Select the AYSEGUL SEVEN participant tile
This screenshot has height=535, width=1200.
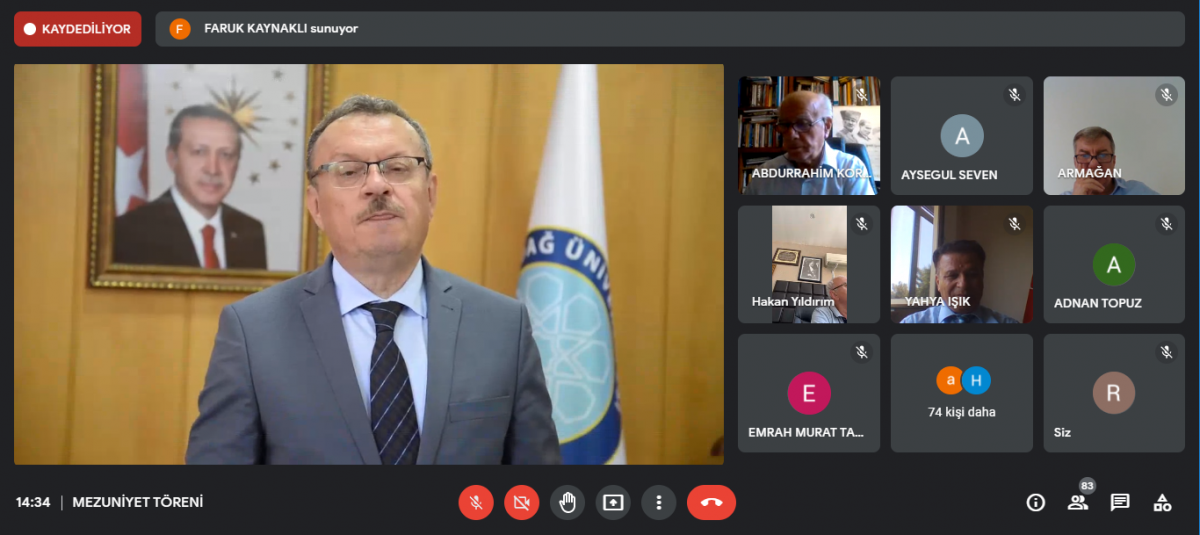point(962,136)
